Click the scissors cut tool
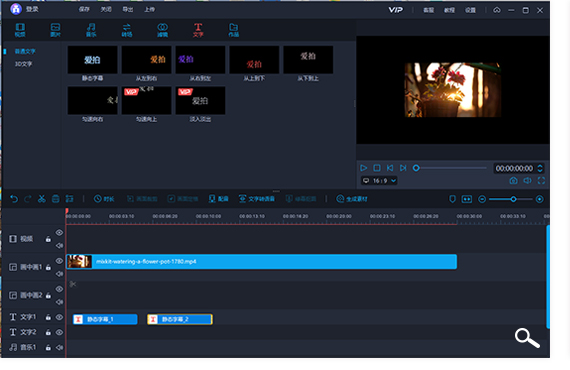 click(42, 199)
